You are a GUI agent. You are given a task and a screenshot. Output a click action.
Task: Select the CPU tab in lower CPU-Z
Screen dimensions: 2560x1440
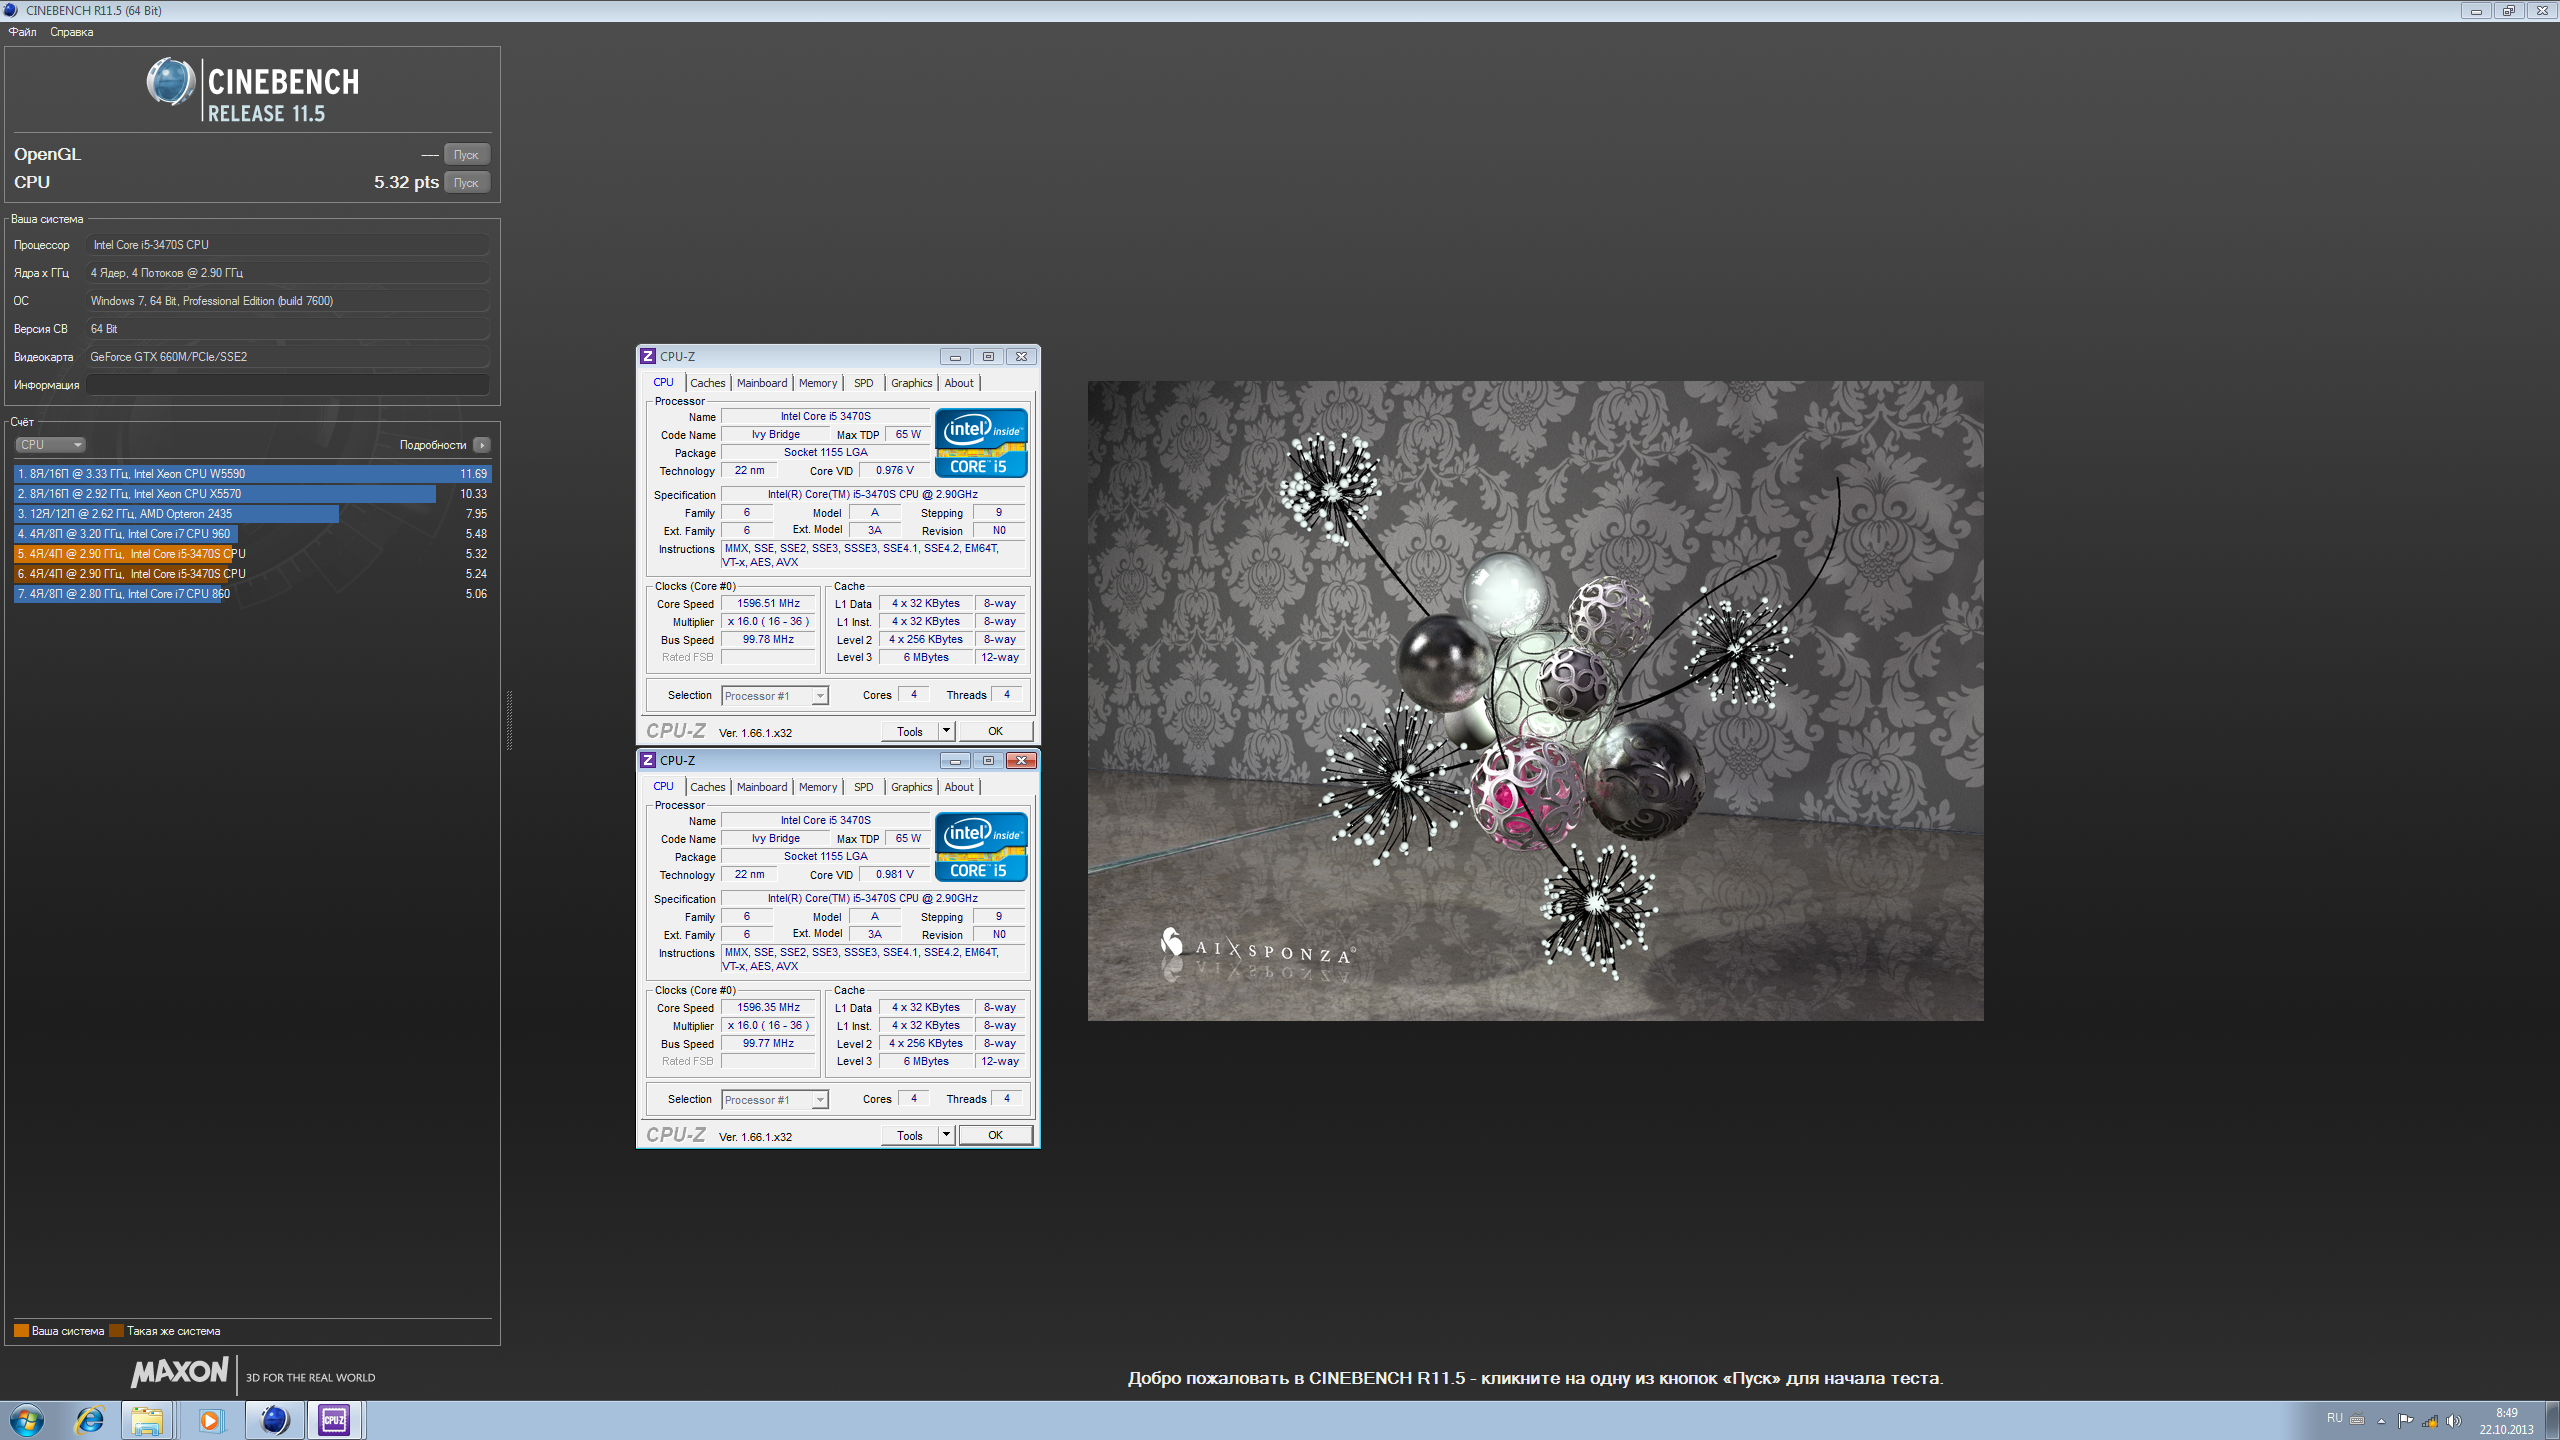coord(663,786)
